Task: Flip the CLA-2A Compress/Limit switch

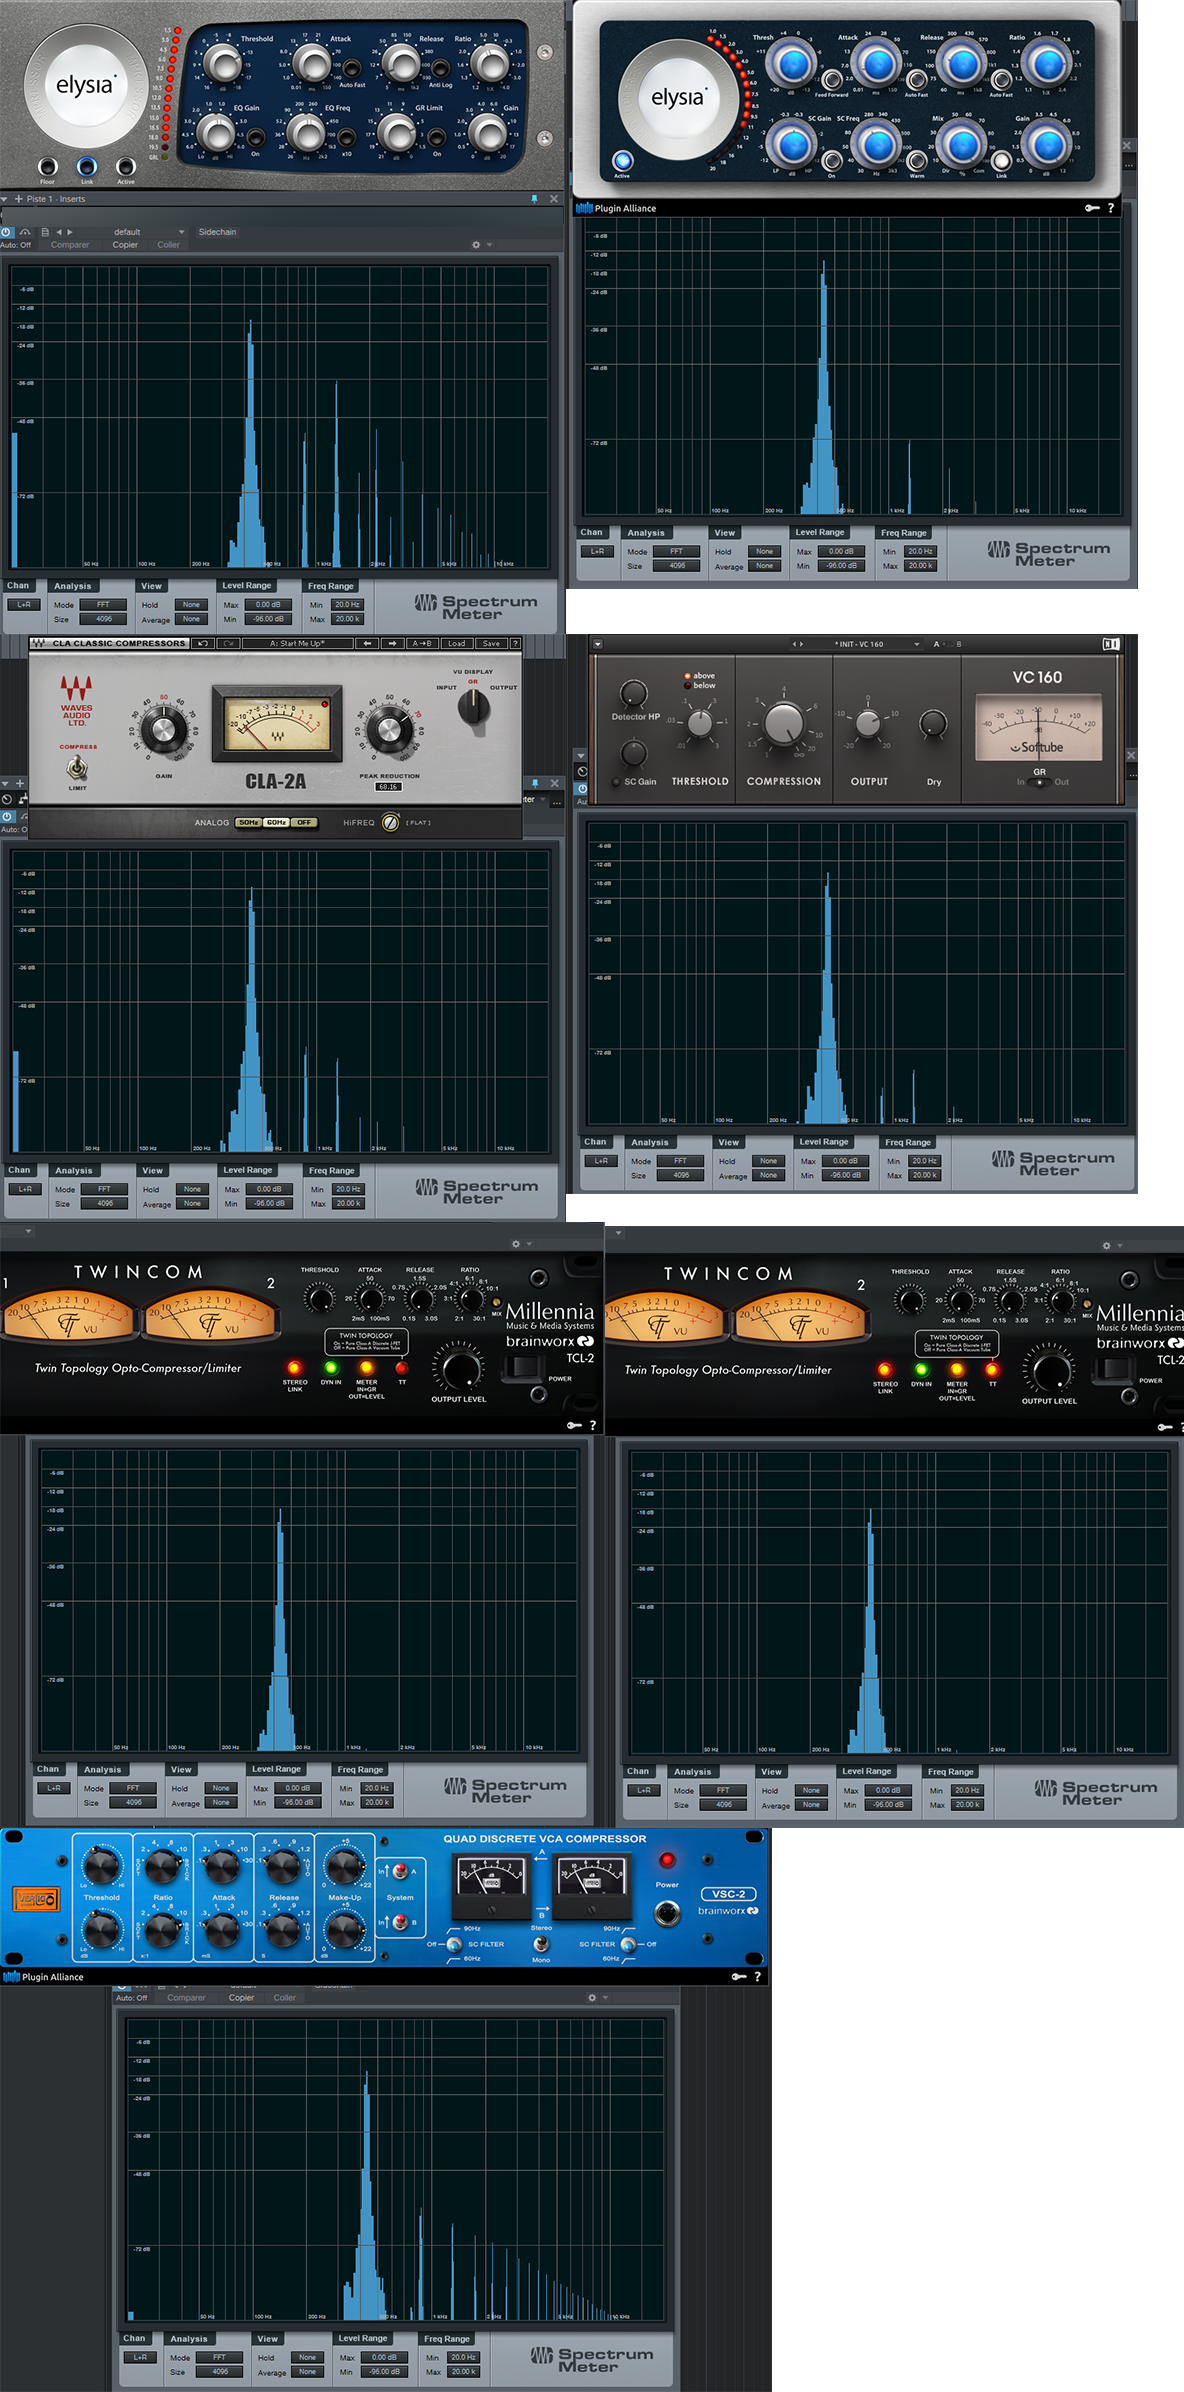Action: pyautogui.click(x=77, y=767)
